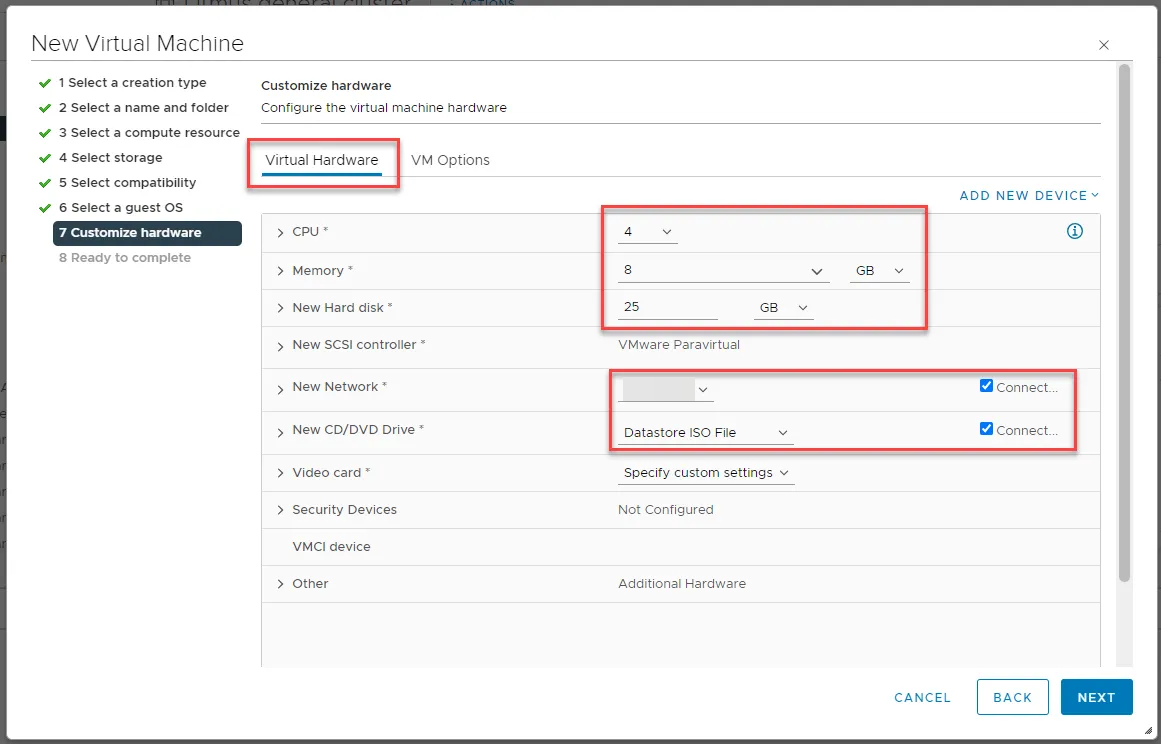This screenshot has height=744, width=1161.
Task: Expand the New SCSI controller section
Action: click(280, 344)
